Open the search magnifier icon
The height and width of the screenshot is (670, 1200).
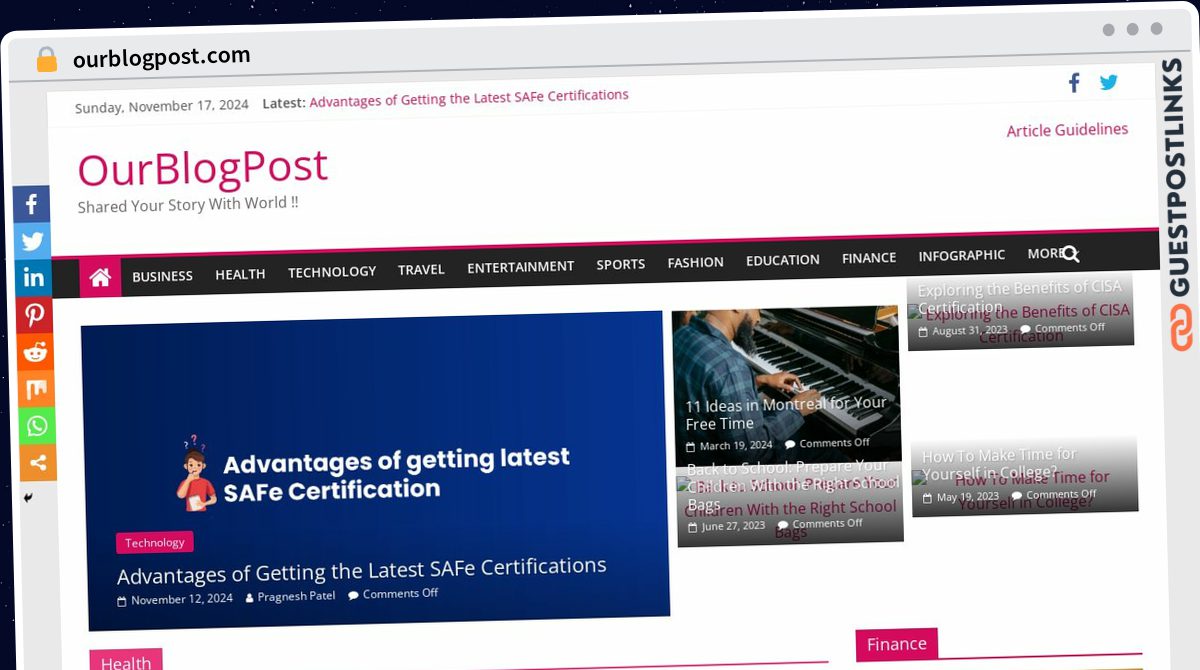pyautogui.click(x=1070, y=254)
